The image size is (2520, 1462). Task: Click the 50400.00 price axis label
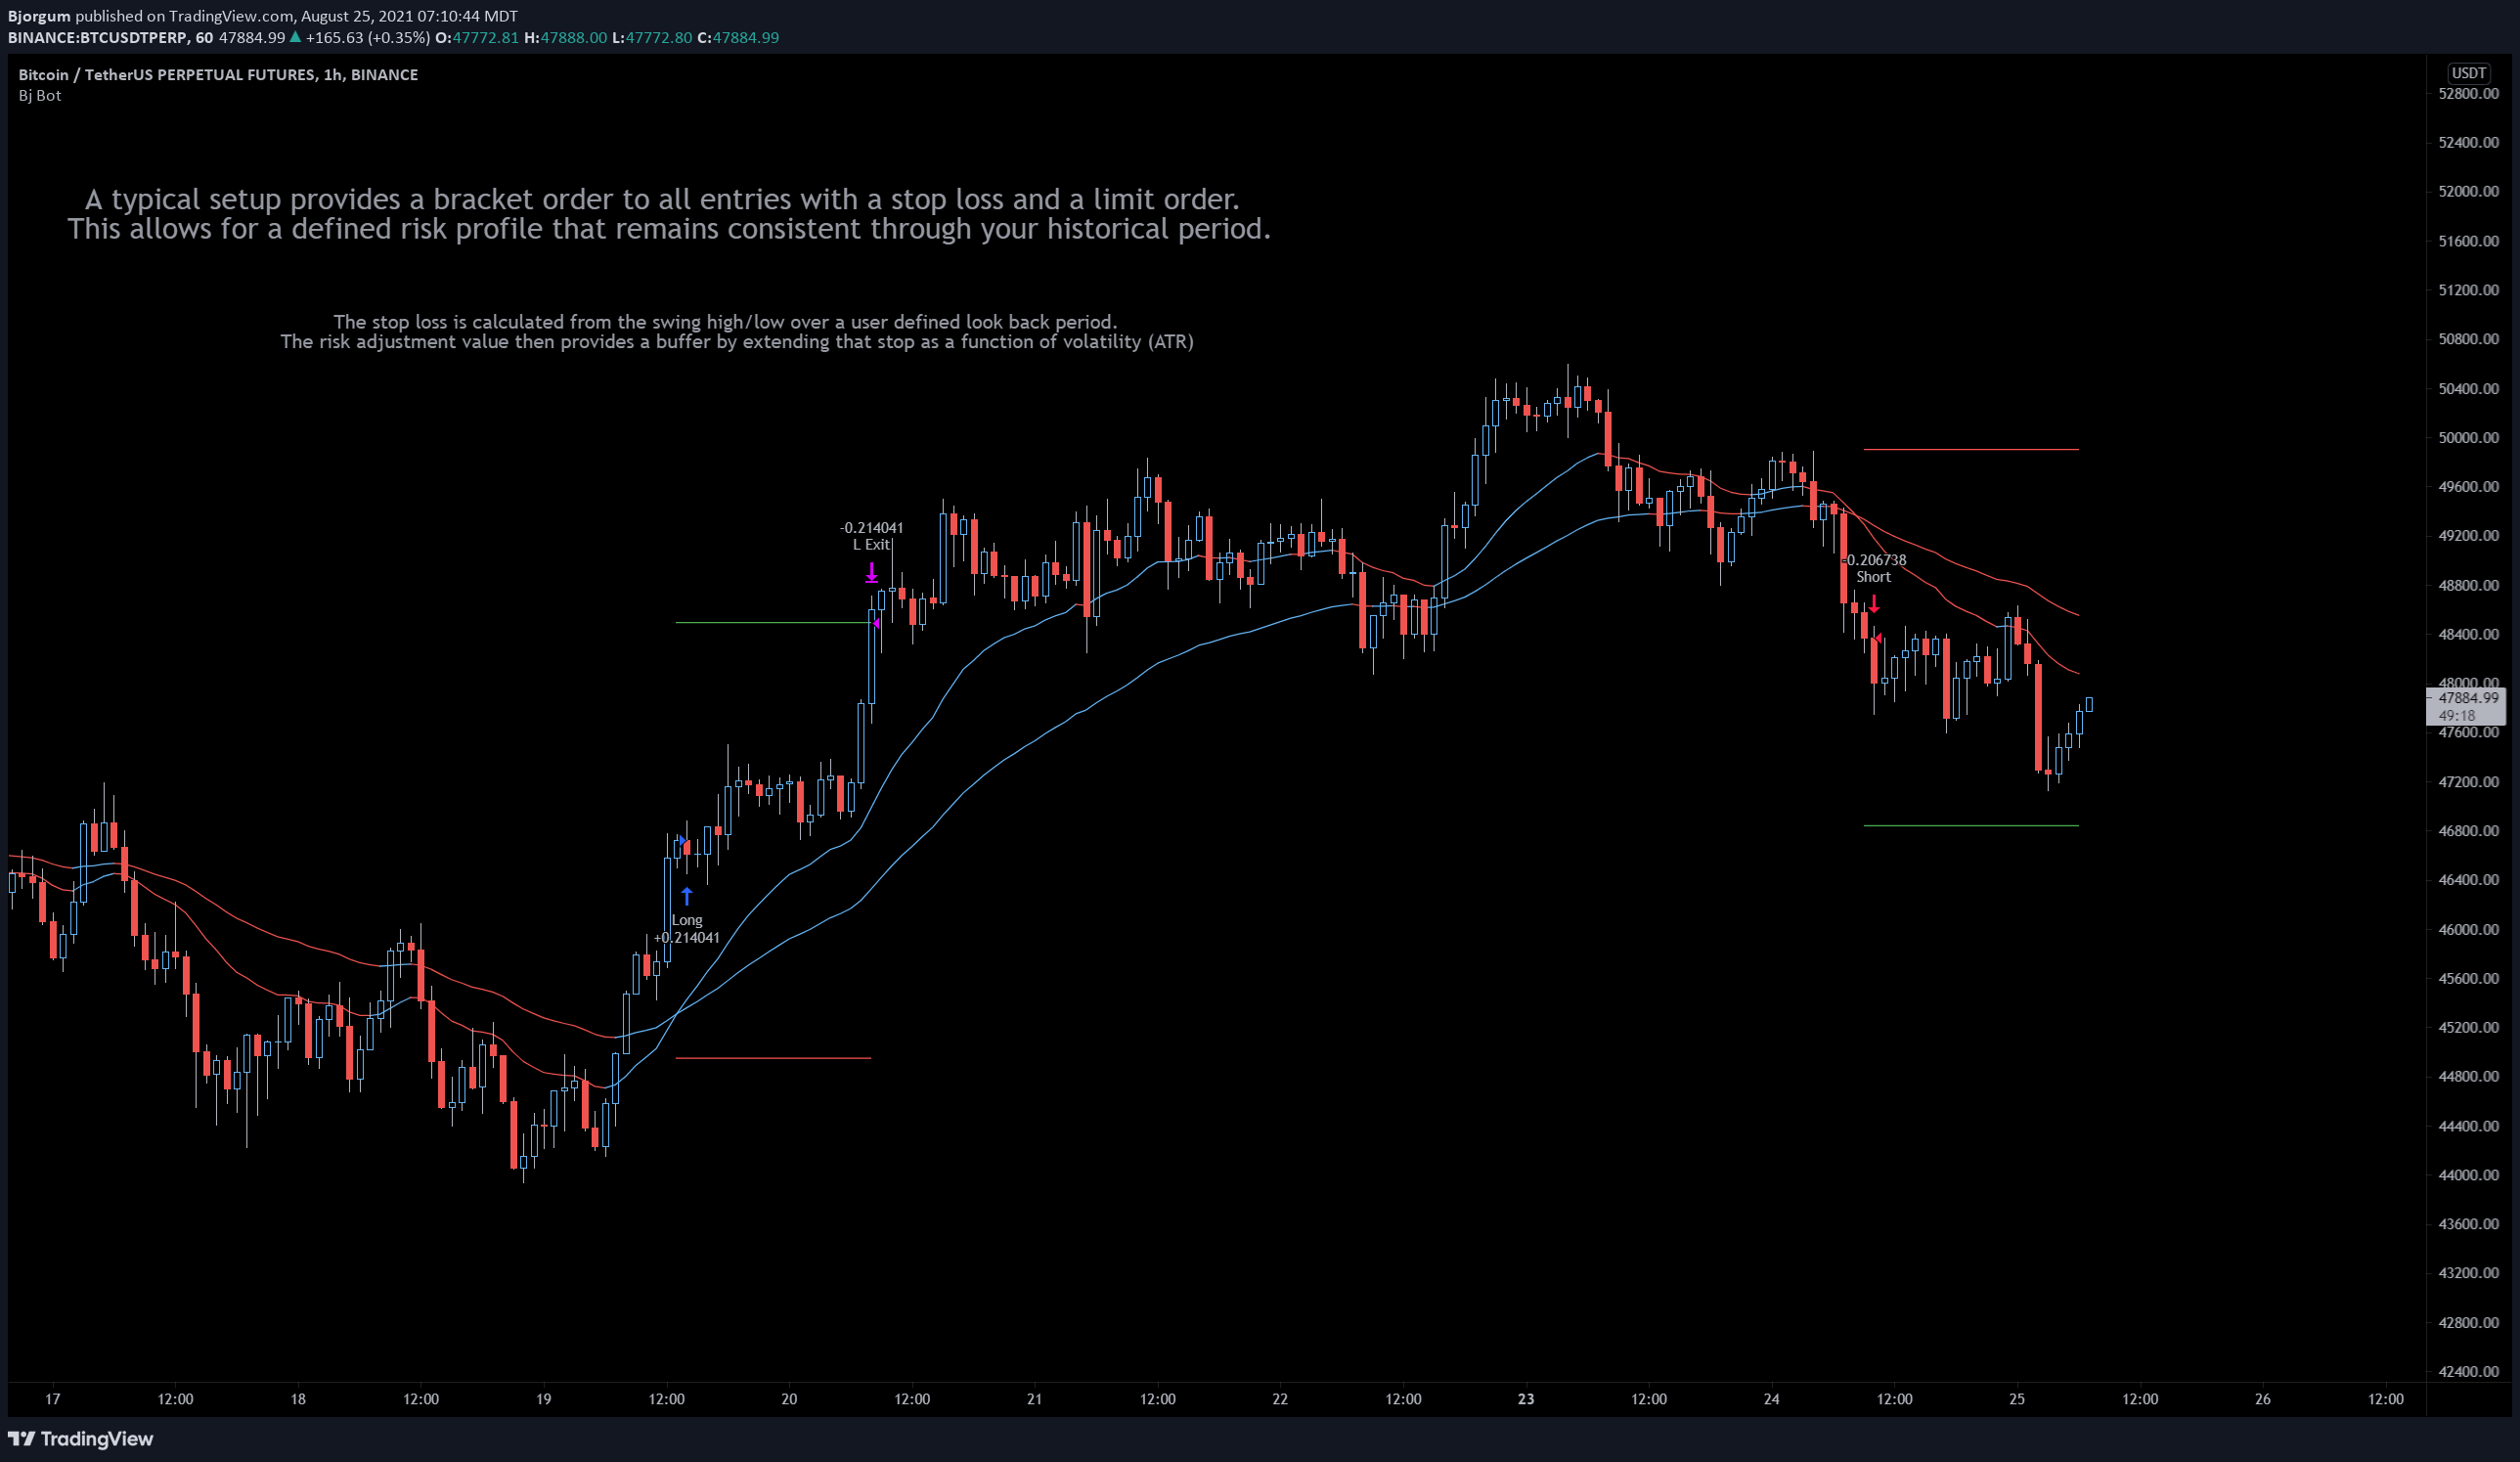pos(2468,388)
